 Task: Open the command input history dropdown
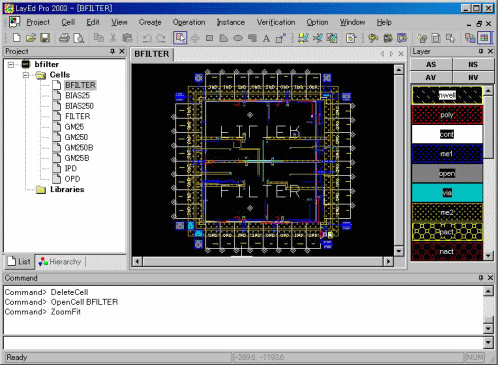pos(488,342)
